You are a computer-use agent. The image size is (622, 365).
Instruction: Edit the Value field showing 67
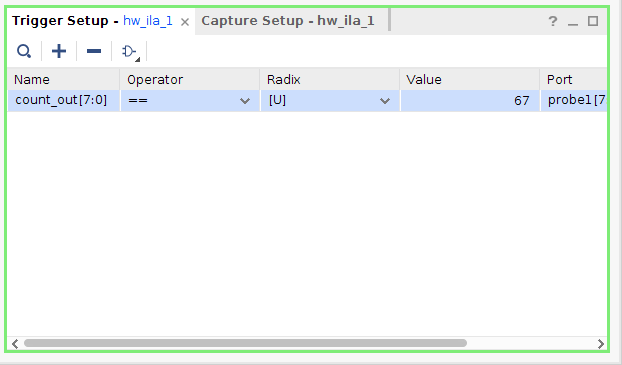470,100
